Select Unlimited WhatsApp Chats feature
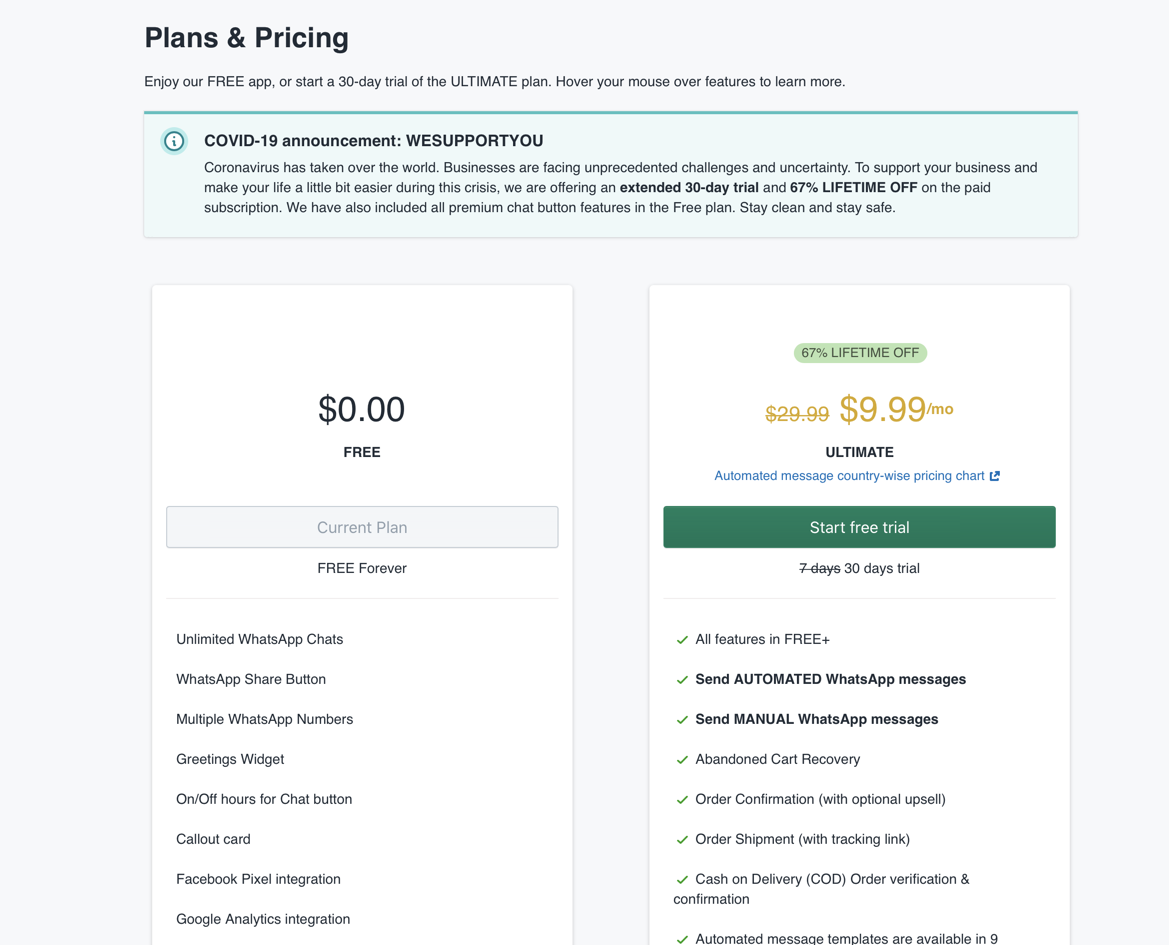 [x=260, y=639]
